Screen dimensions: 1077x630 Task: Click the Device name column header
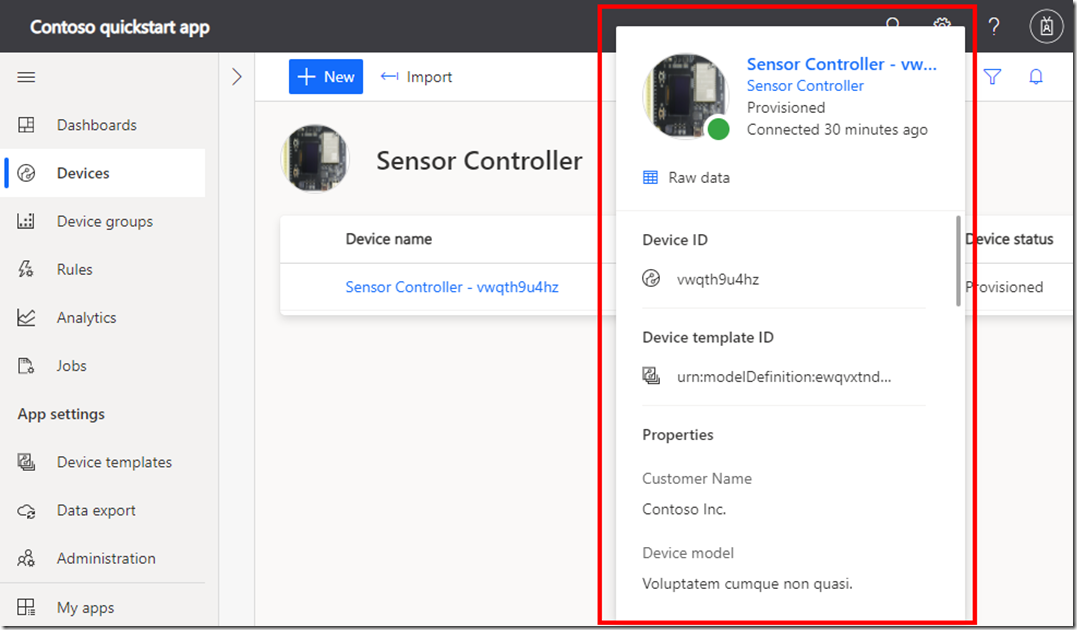[389, 239]
